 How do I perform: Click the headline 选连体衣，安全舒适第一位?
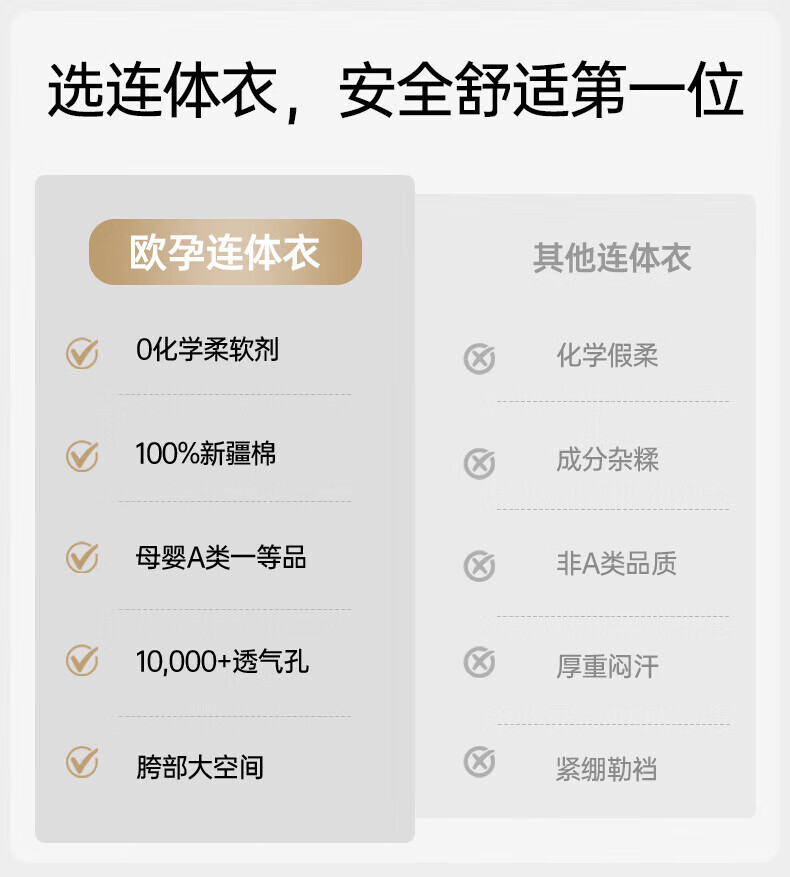coord(395,93)
